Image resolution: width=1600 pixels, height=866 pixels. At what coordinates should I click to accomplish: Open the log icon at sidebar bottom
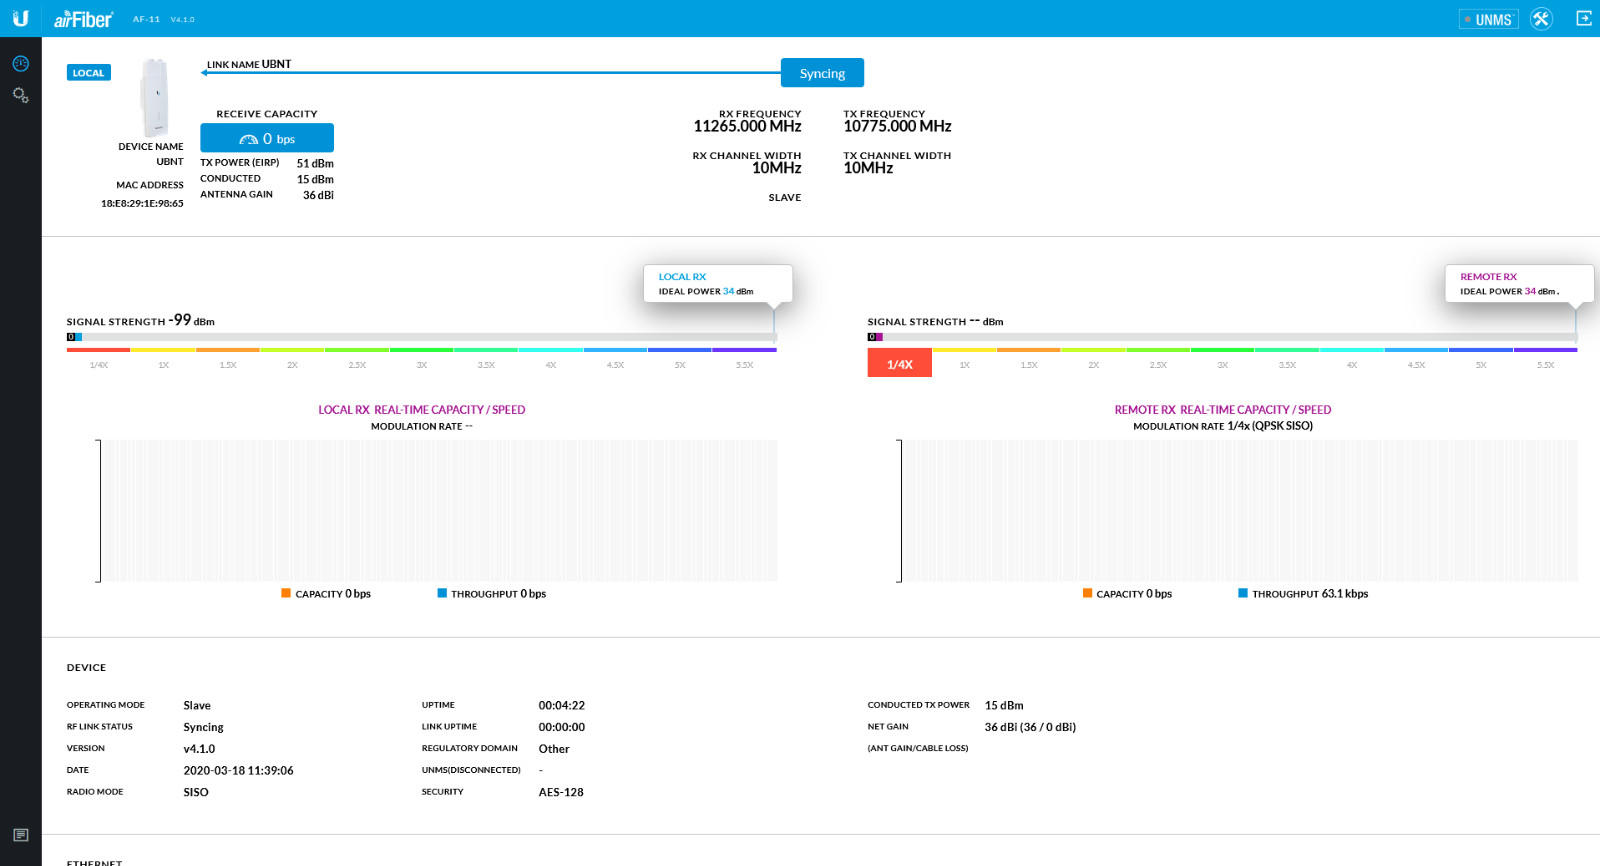pyautogui.click(x=20, y=835)
